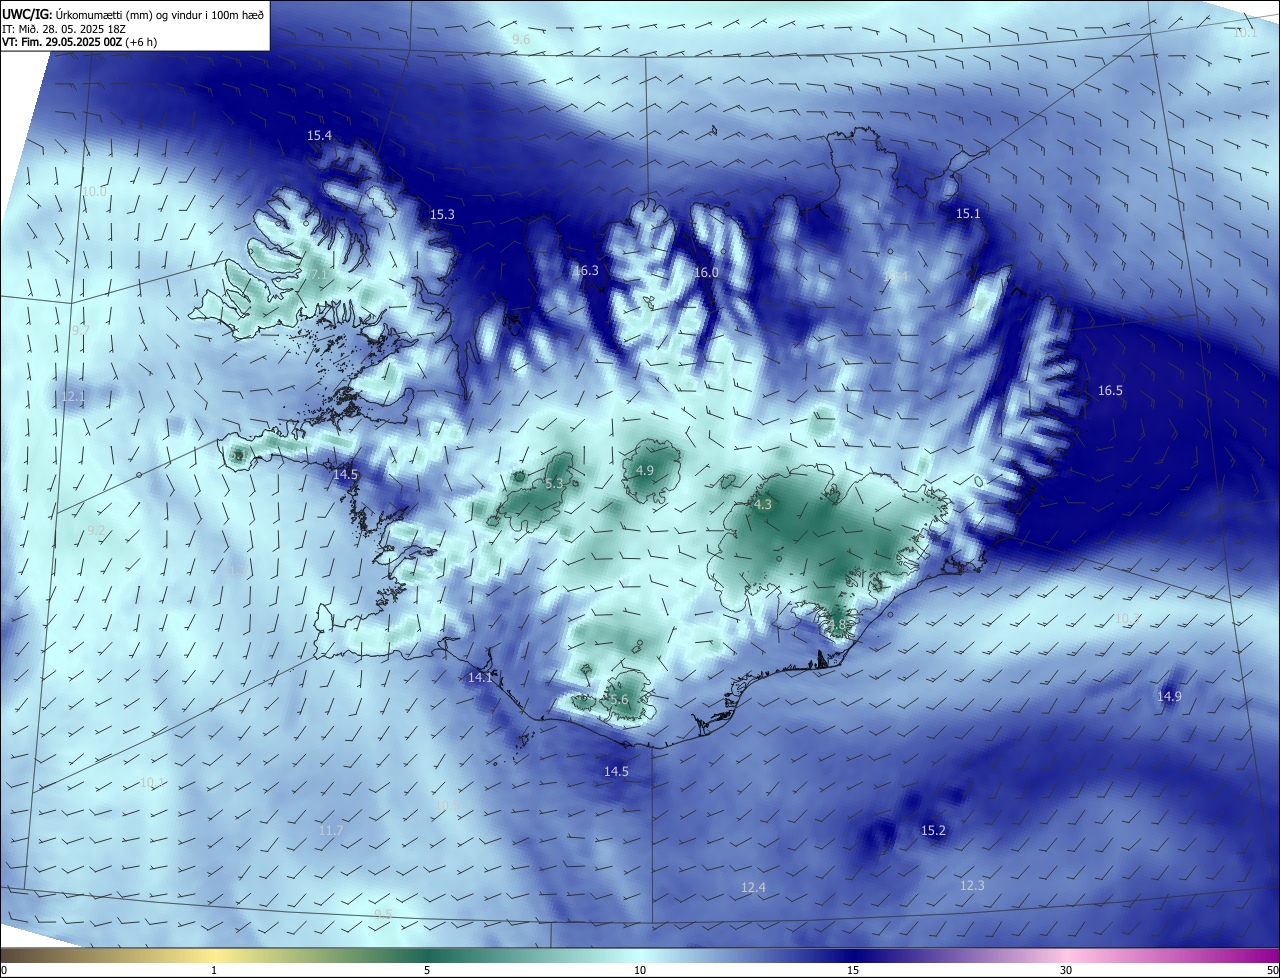Click the 10.0 value label
Image resolution: width=1280 pixels, height=978 pixels.
95,191
